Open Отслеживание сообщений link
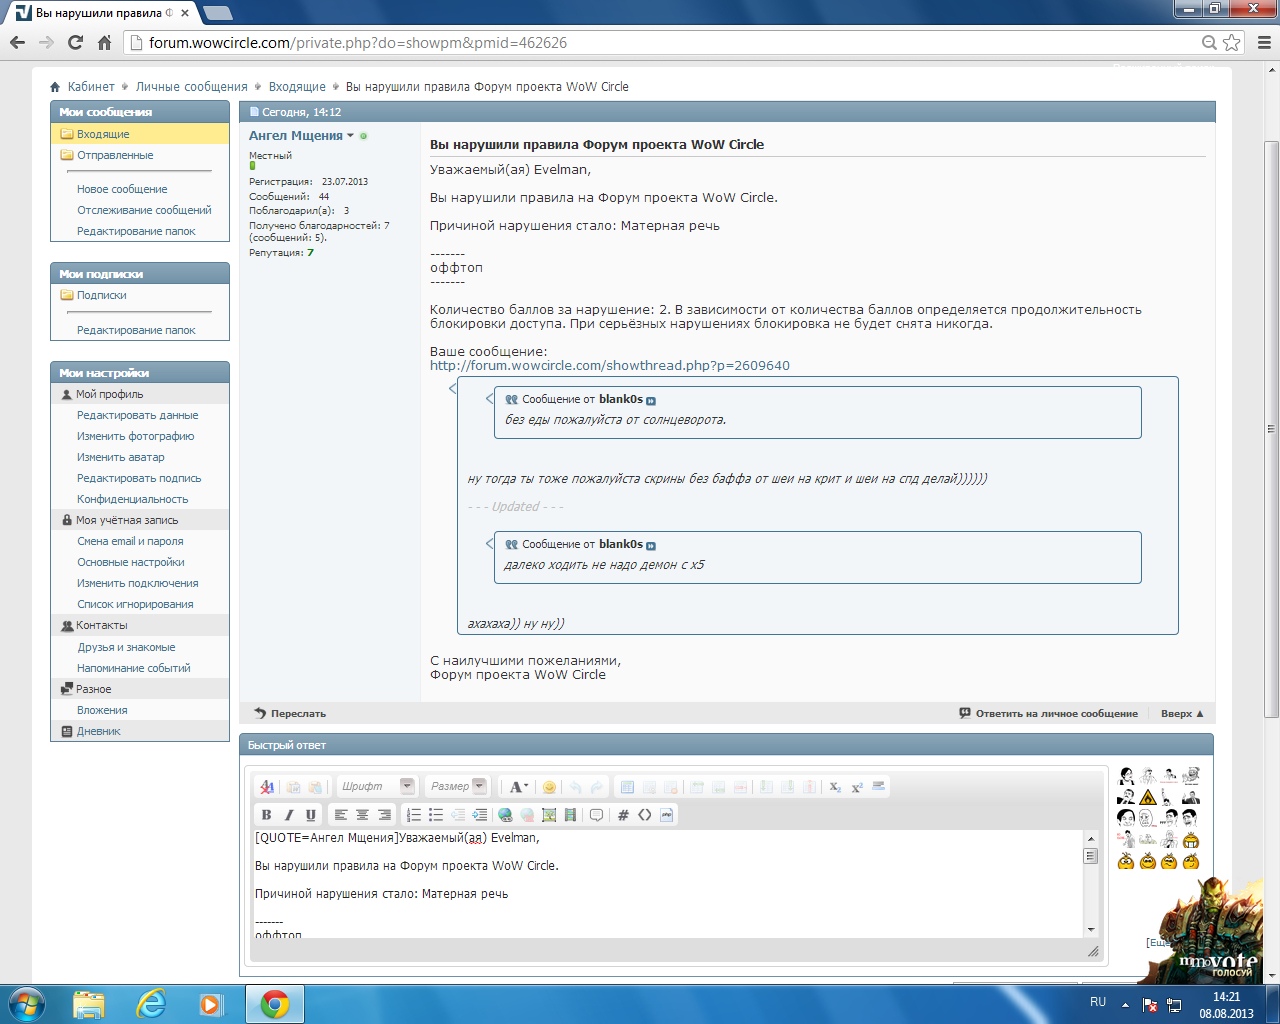1280x1024 pixels. 144,210
